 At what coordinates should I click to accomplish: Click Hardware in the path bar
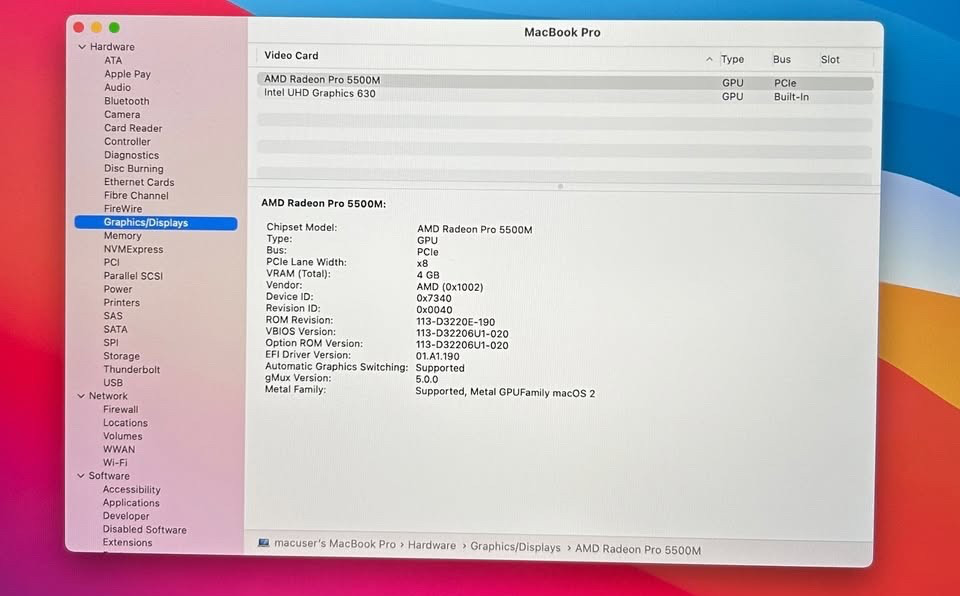click(432, 546)
